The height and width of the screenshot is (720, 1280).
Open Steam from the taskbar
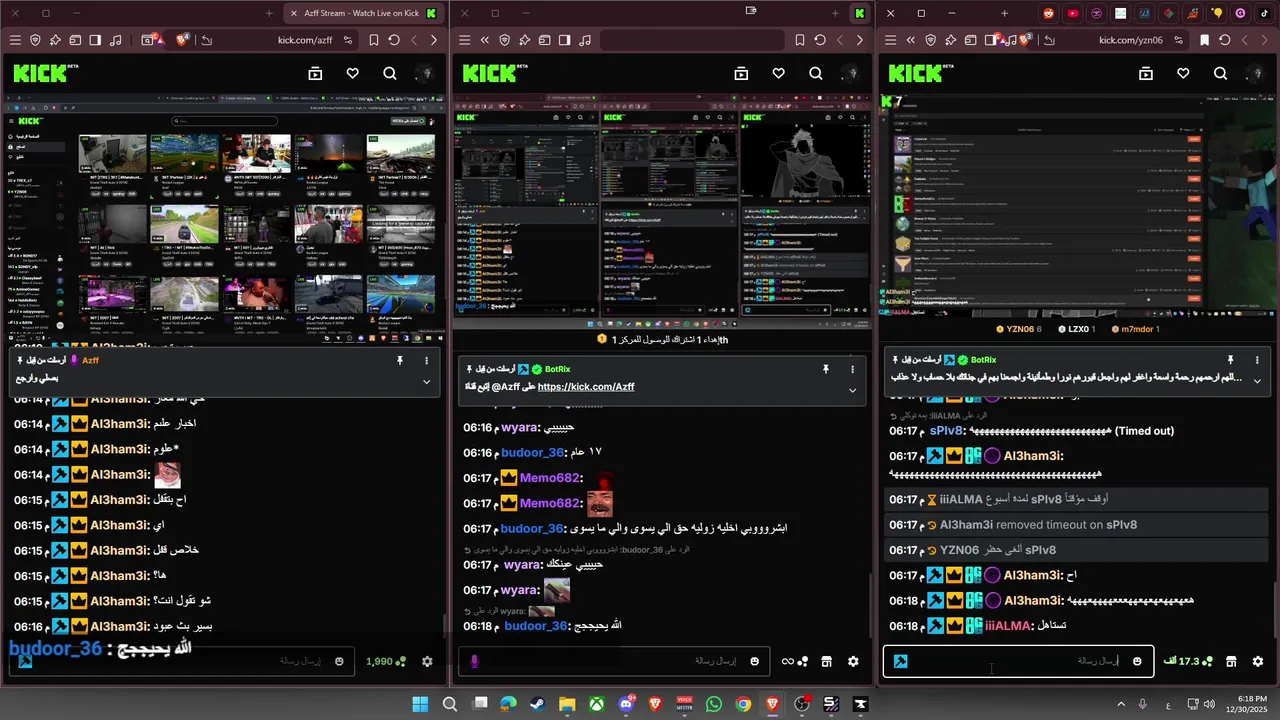[x=538, y=704]
